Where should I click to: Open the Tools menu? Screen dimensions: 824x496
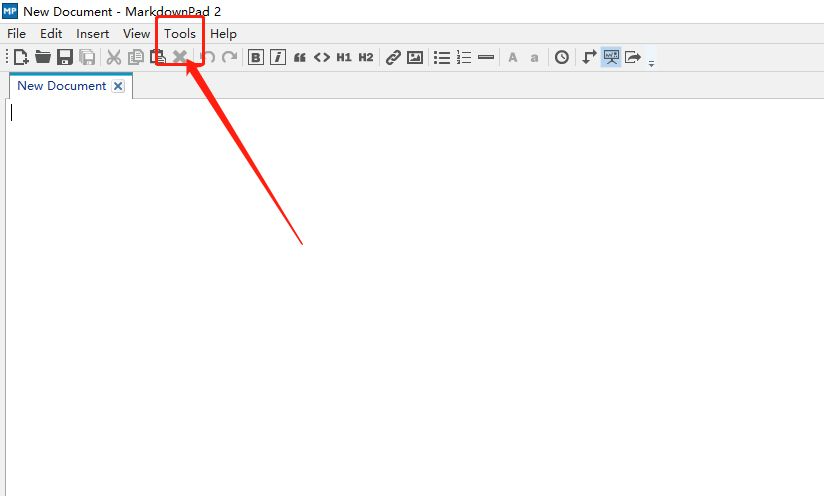pyautogui.click(x=180, y=34)
